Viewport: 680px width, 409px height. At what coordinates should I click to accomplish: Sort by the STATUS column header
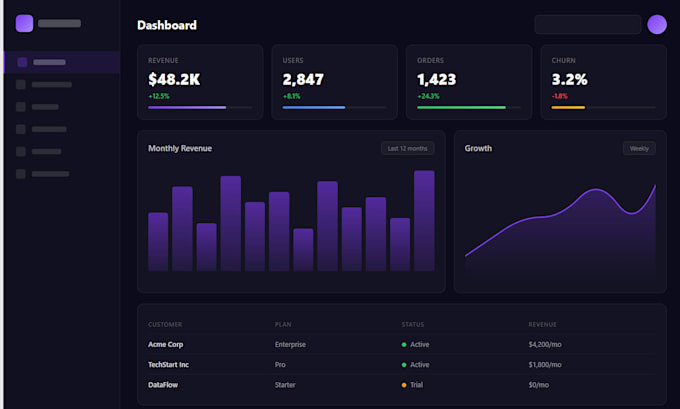pos(413,324)
